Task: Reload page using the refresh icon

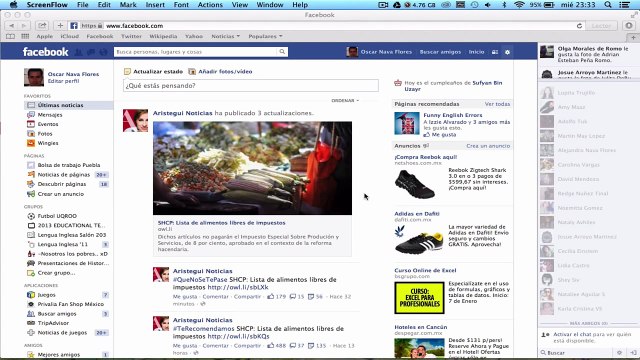Action: [x=579, y=26]
